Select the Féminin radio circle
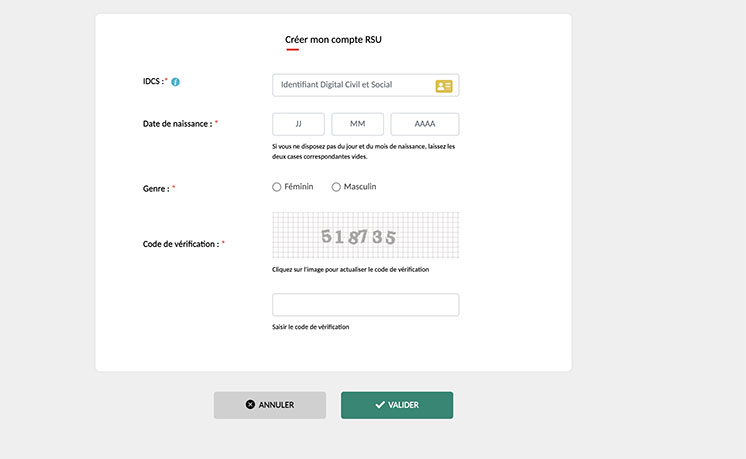746x459 pixels. (276, 187)
